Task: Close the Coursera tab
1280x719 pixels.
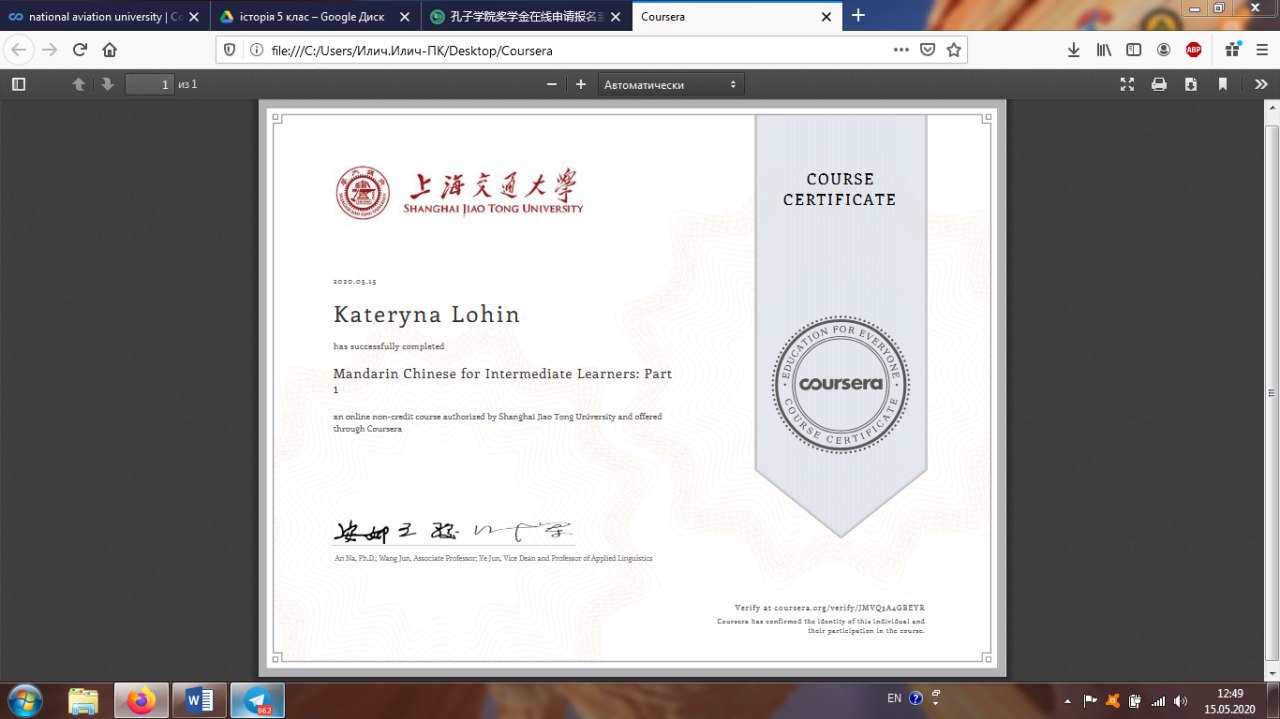Action: [826, 16]
